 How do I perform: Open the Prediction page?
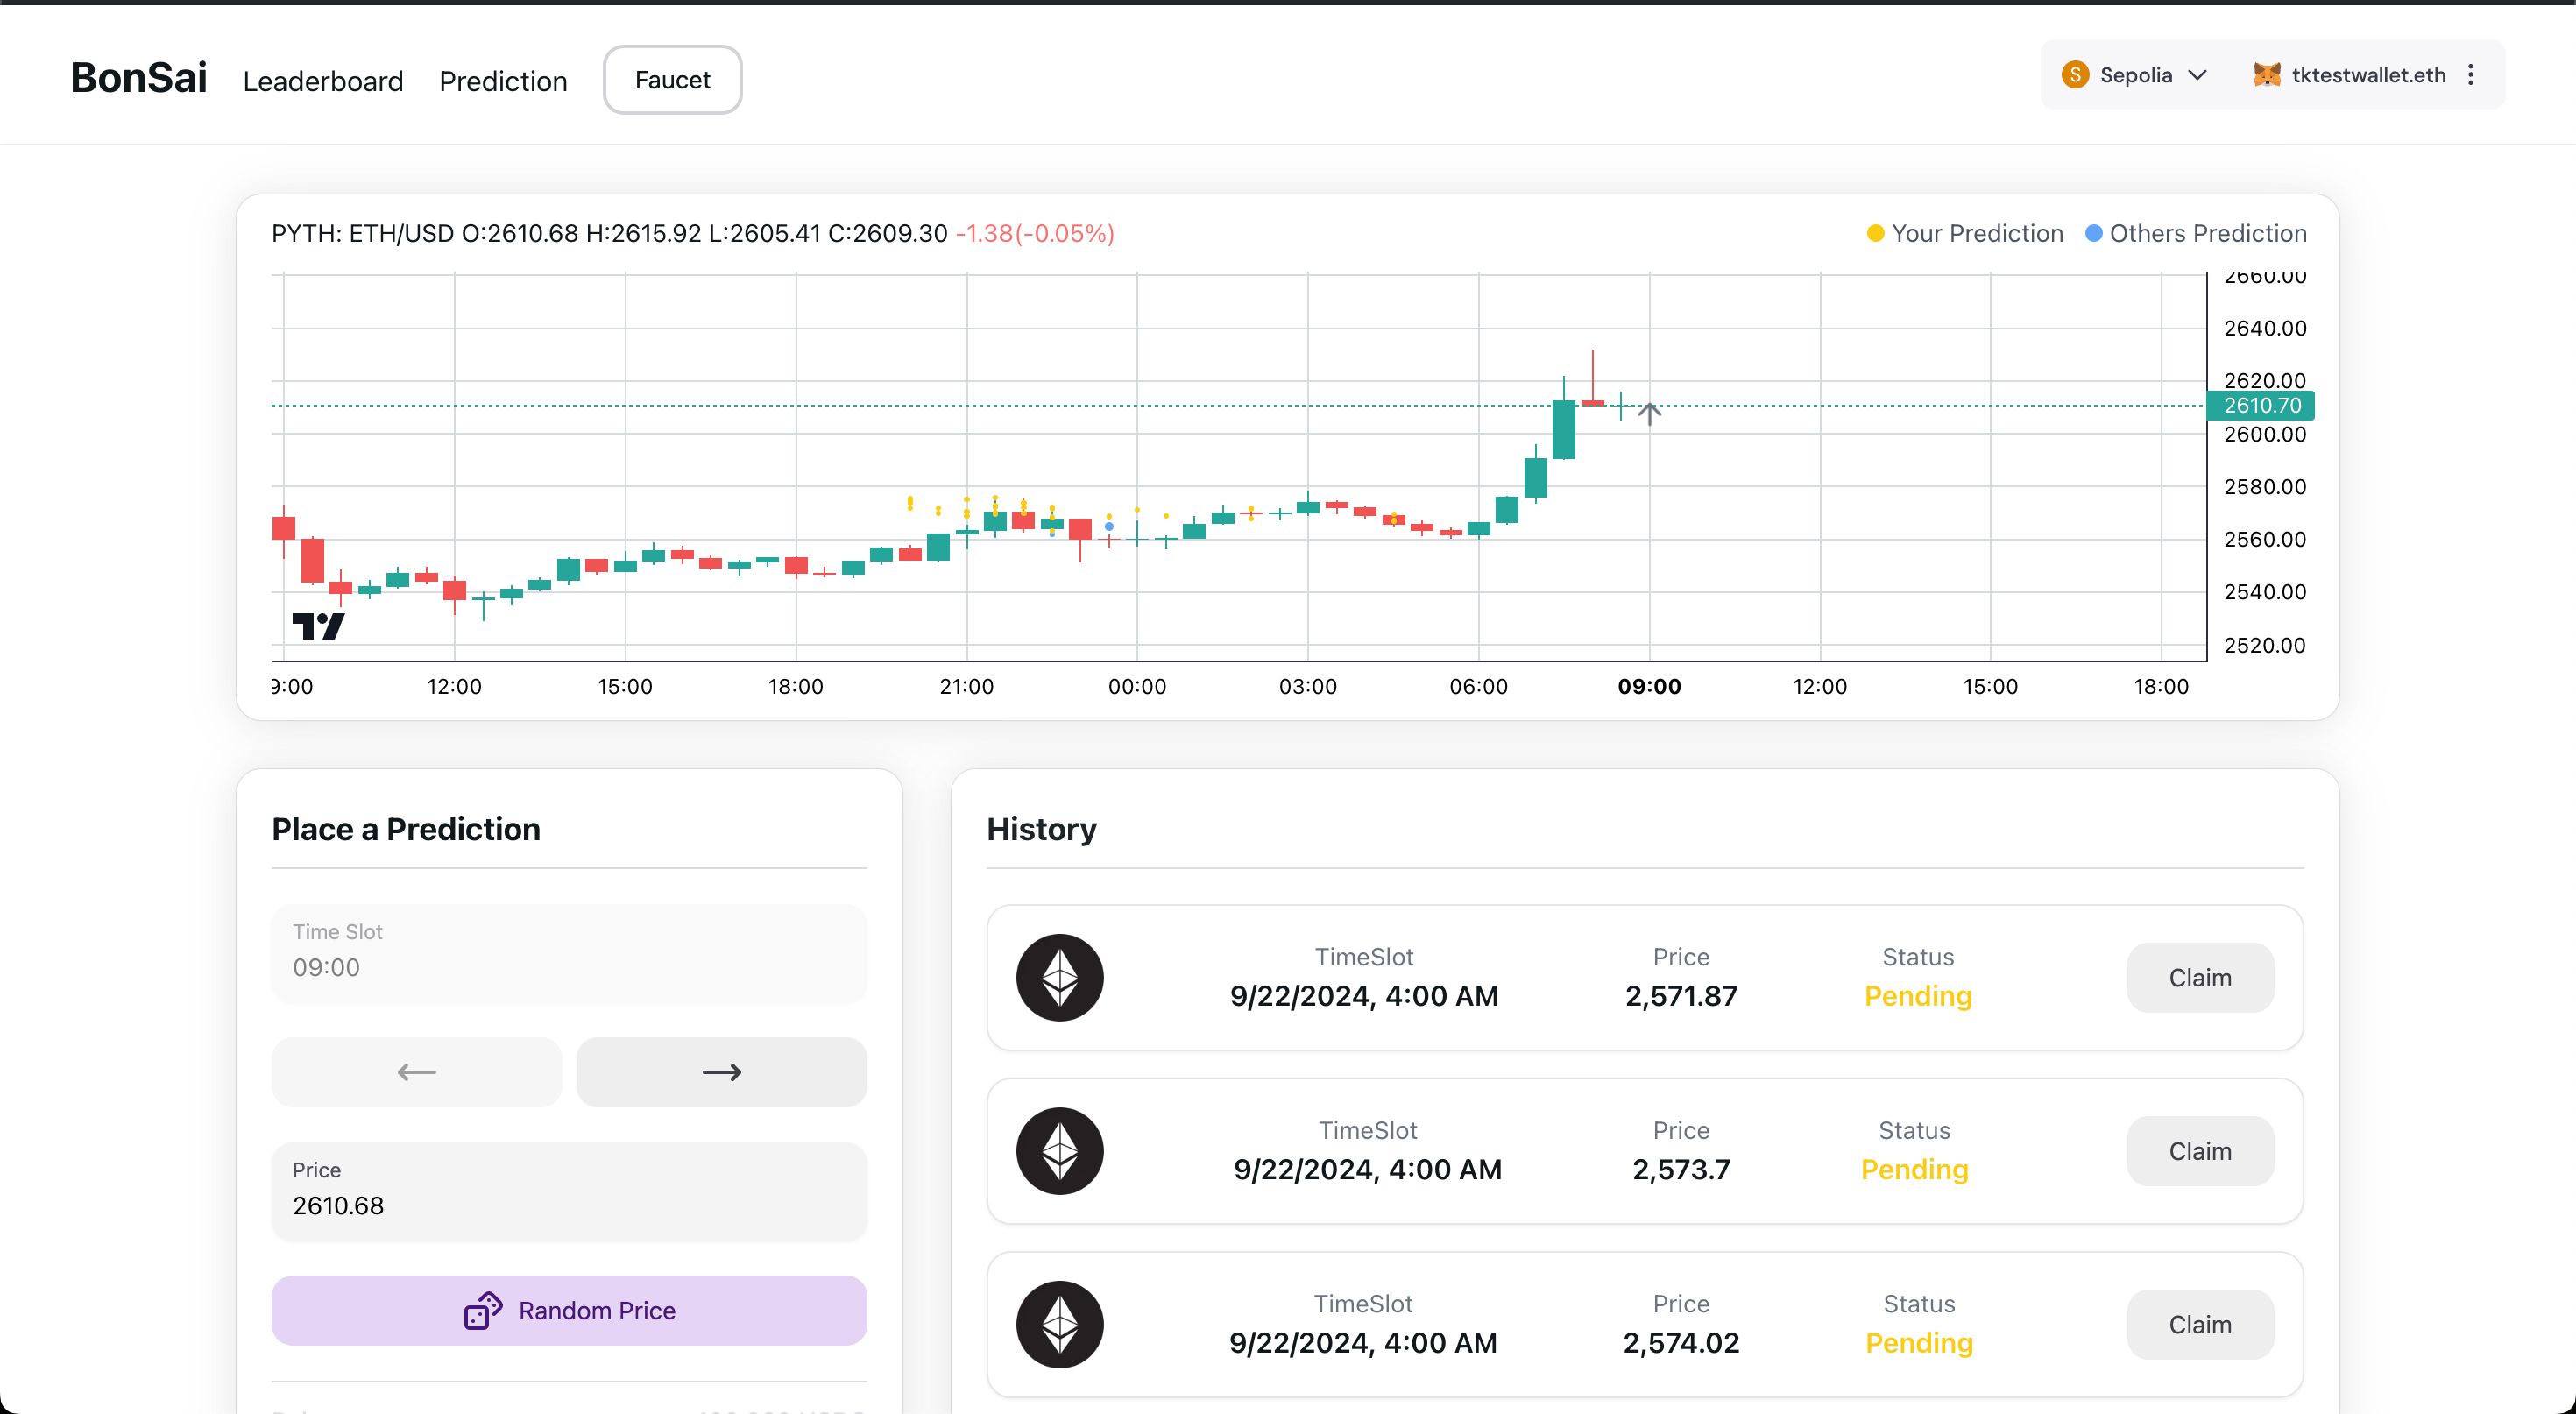(503, 81)
